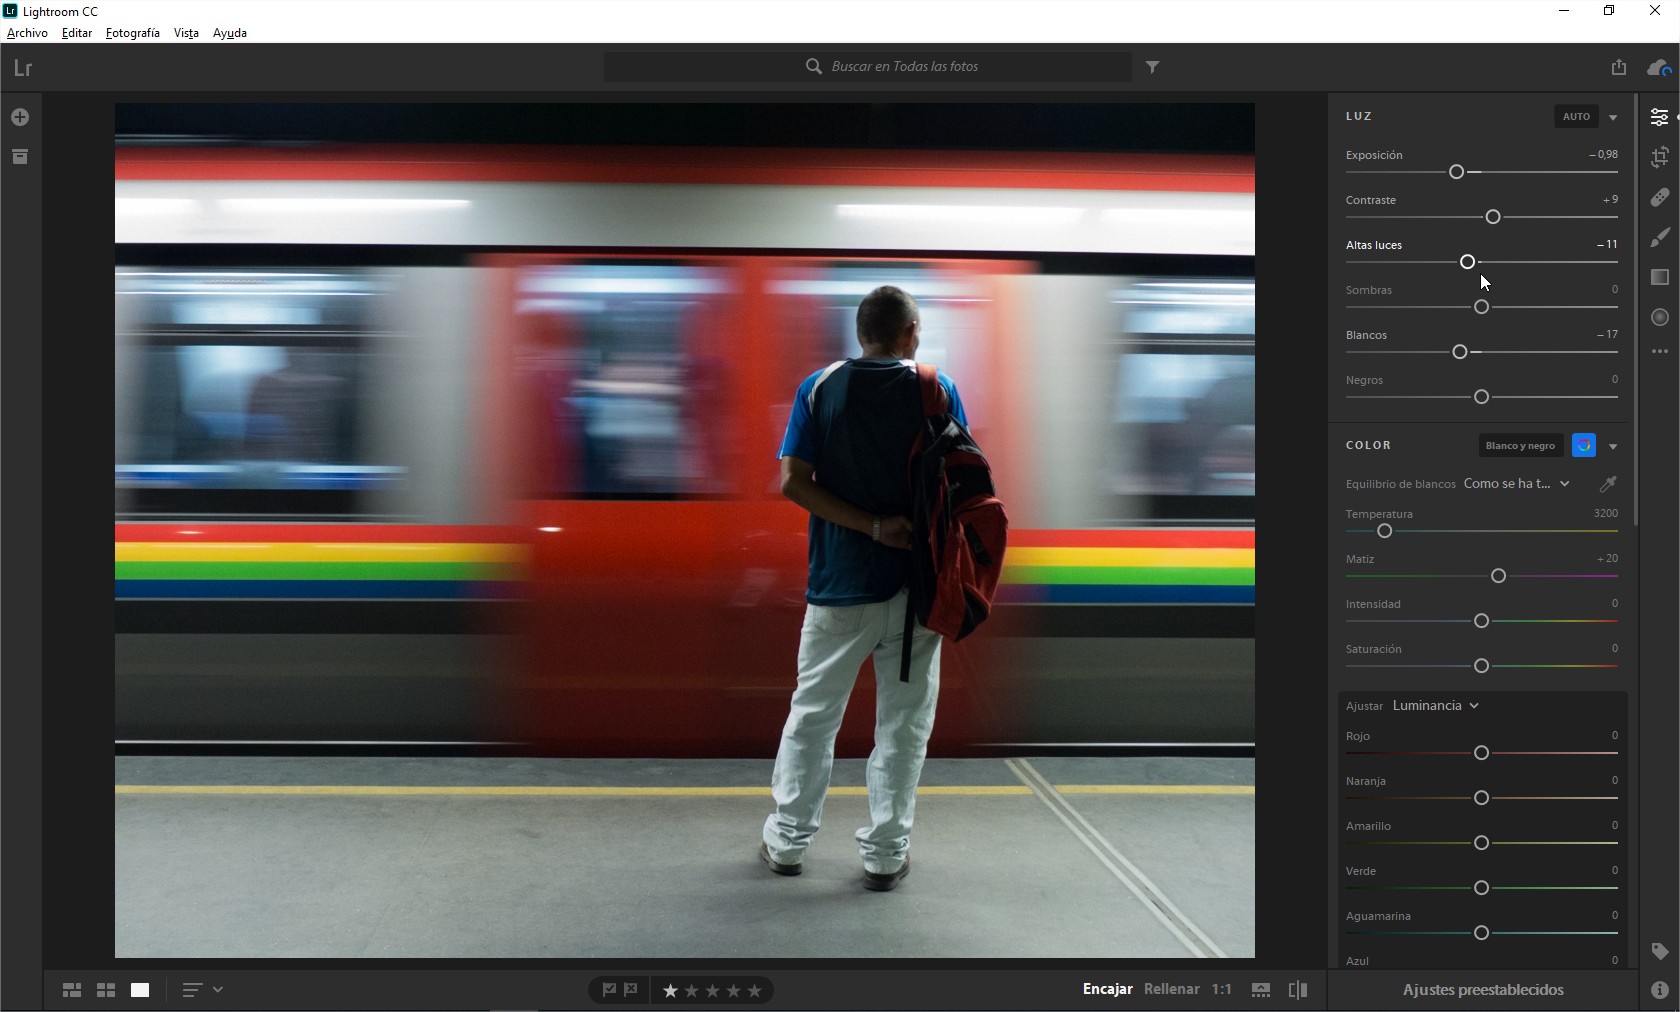This screenshot has height=1012, width=1680.
Task: Click the AUTO light adjustment button
Action: pos(1577,117)
